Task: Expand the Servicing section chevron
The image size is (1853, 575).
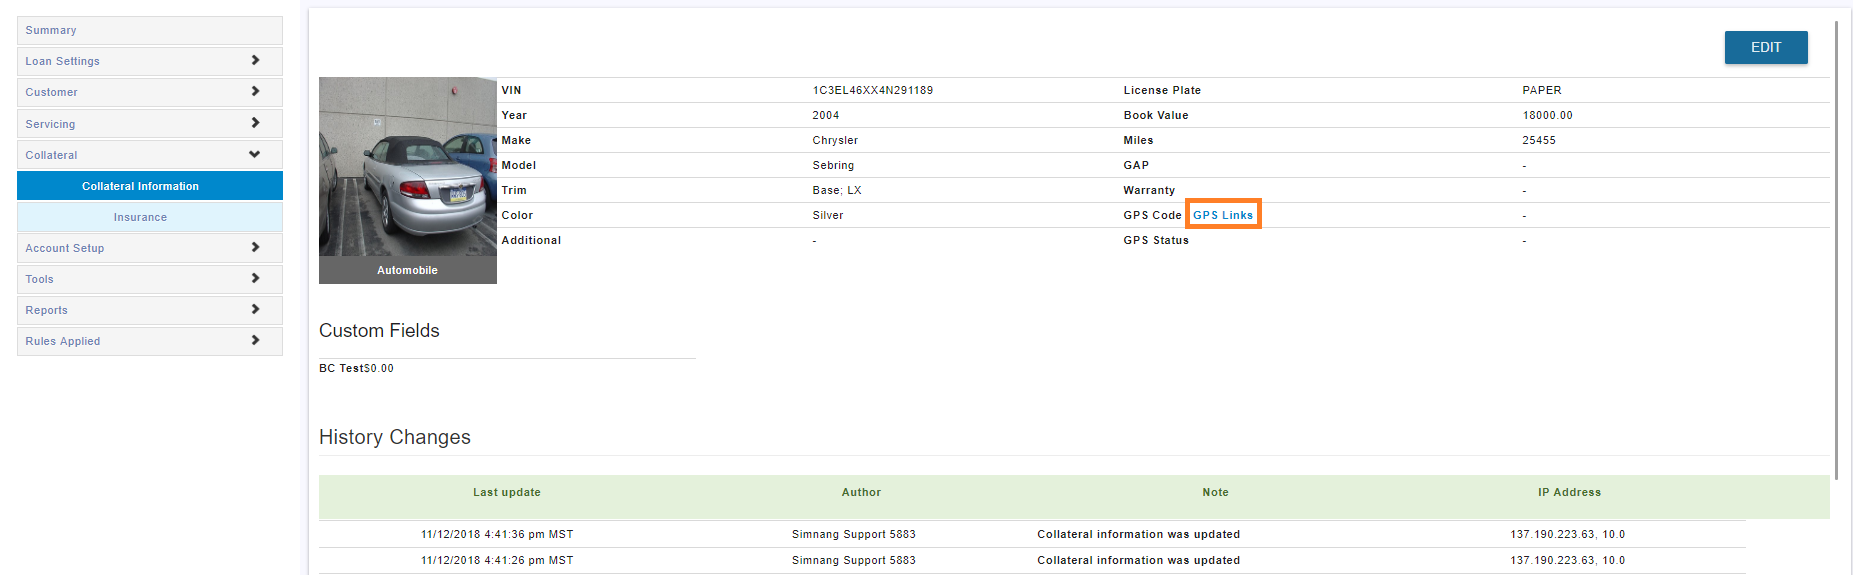Action: click(x=255, y=123)
